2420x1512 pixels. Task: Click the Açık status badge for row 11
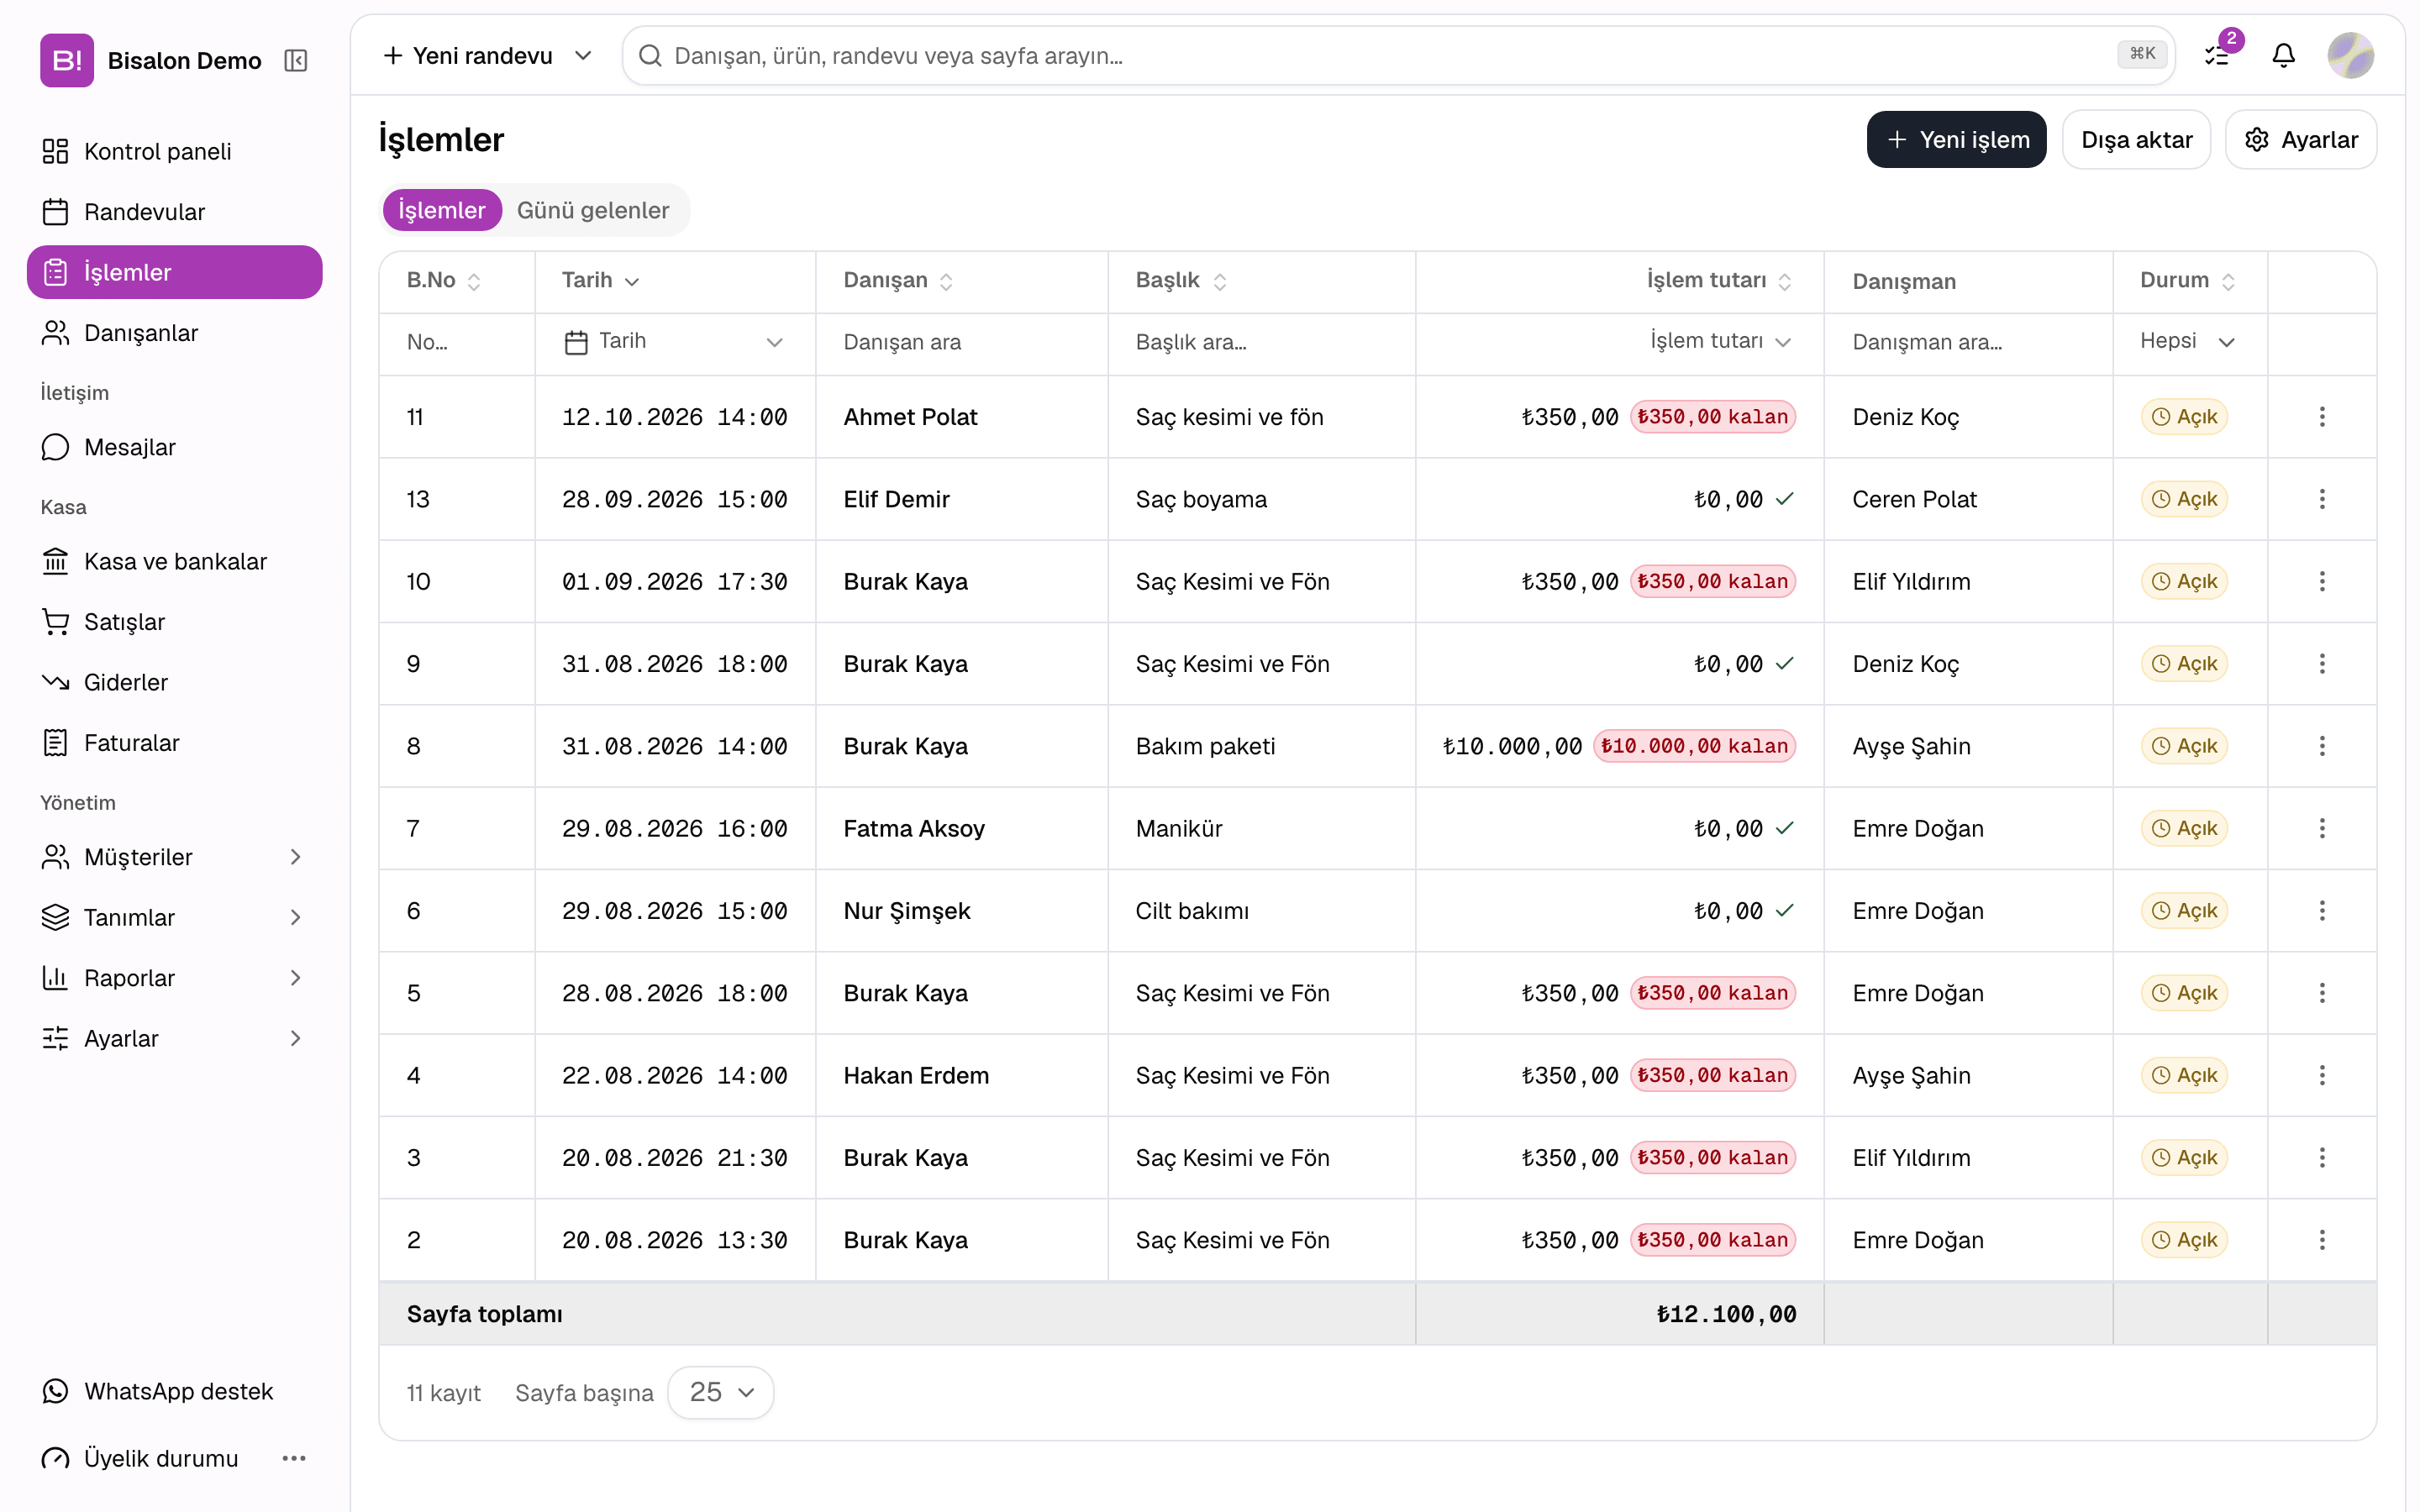pyautogui.click(x=2184, y=417)
